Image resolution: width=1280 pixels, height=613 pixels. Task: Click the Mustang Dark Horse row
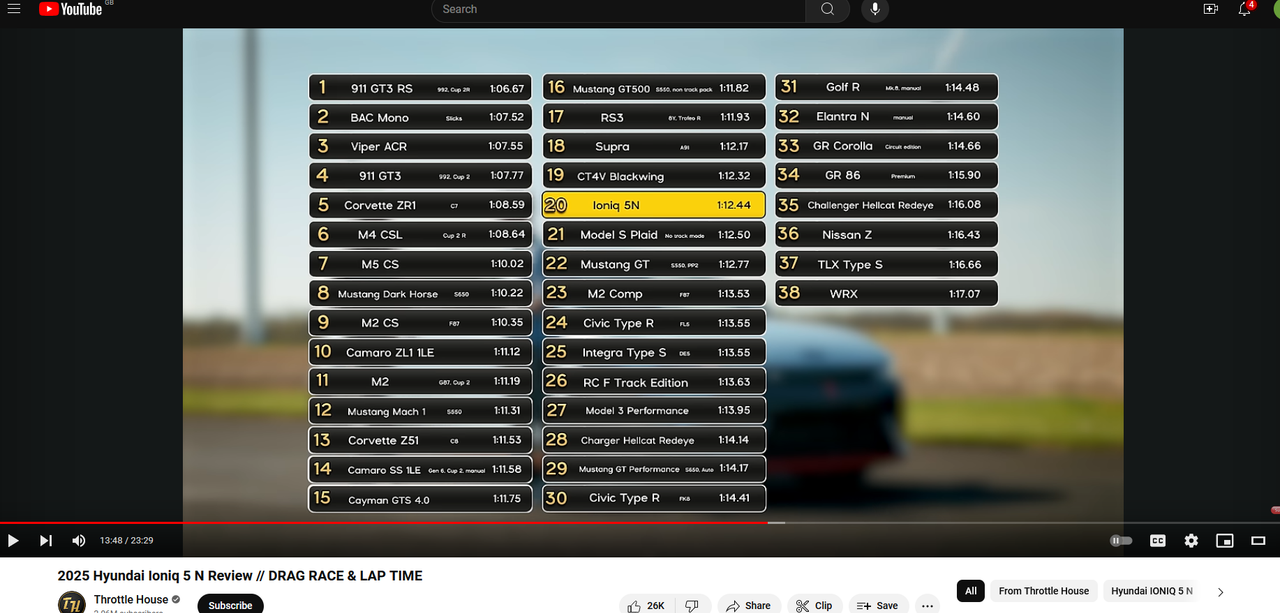click(420, 294)
